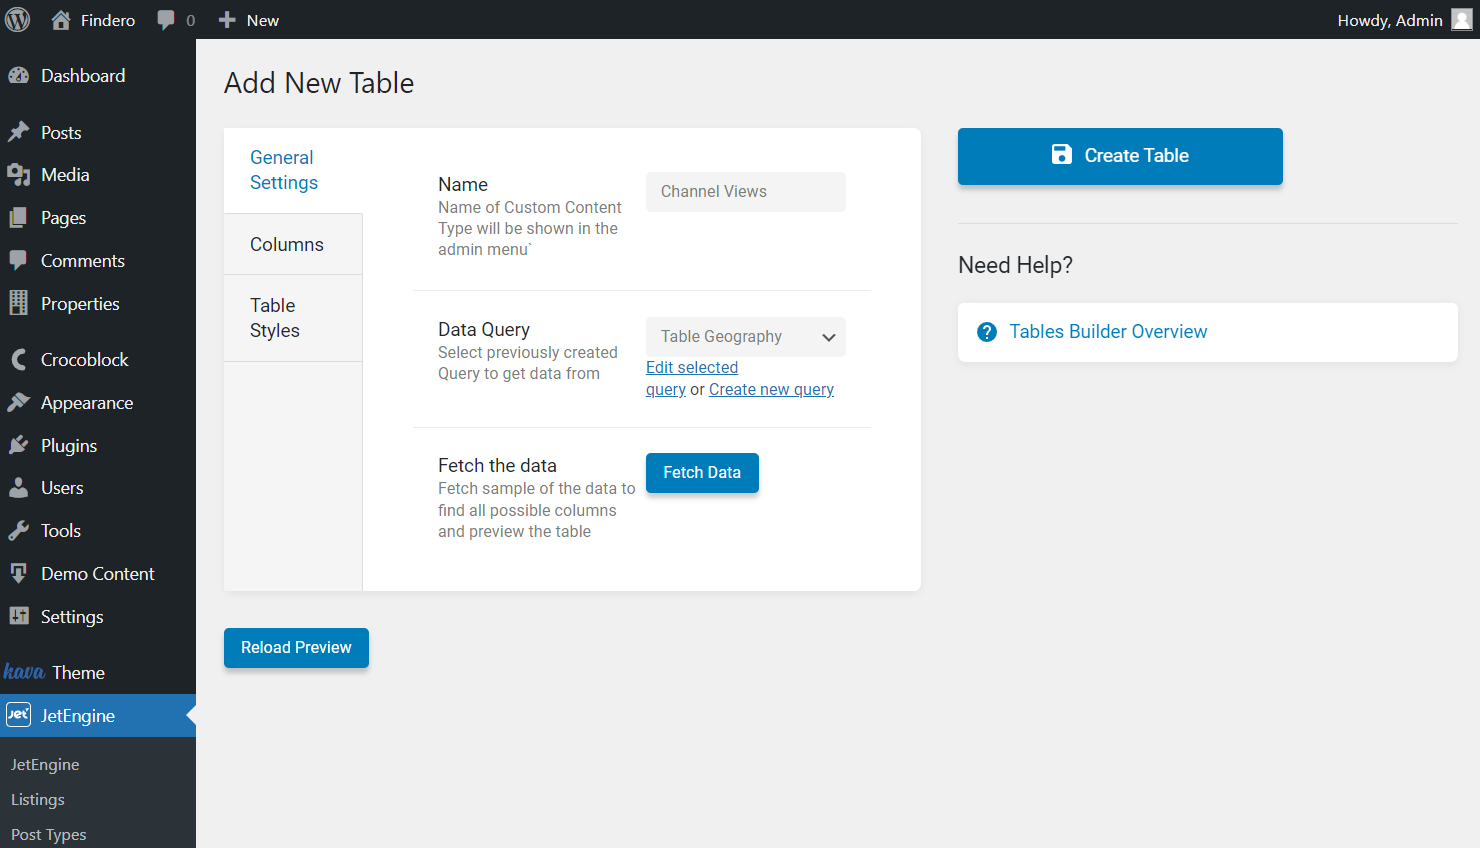Select the General Settings tab
The image size is (1480, 848).
coord(284,170)
